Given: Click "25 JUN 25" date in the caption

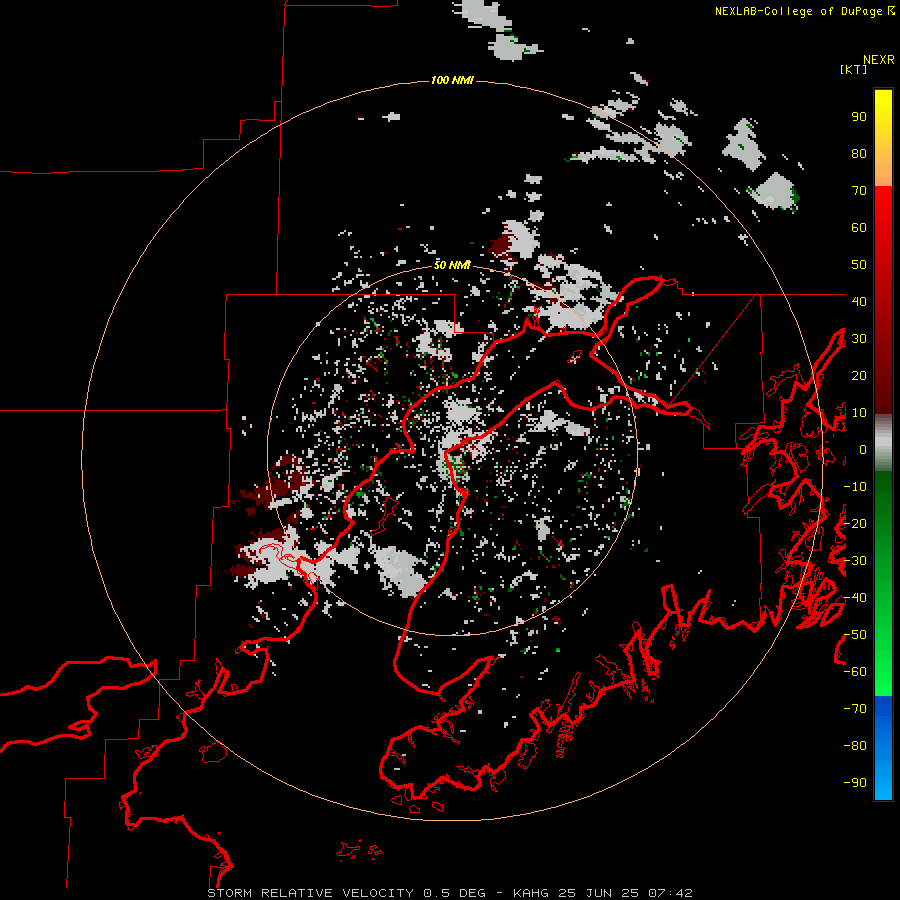Looking at the screenshot, I should 598,893.
